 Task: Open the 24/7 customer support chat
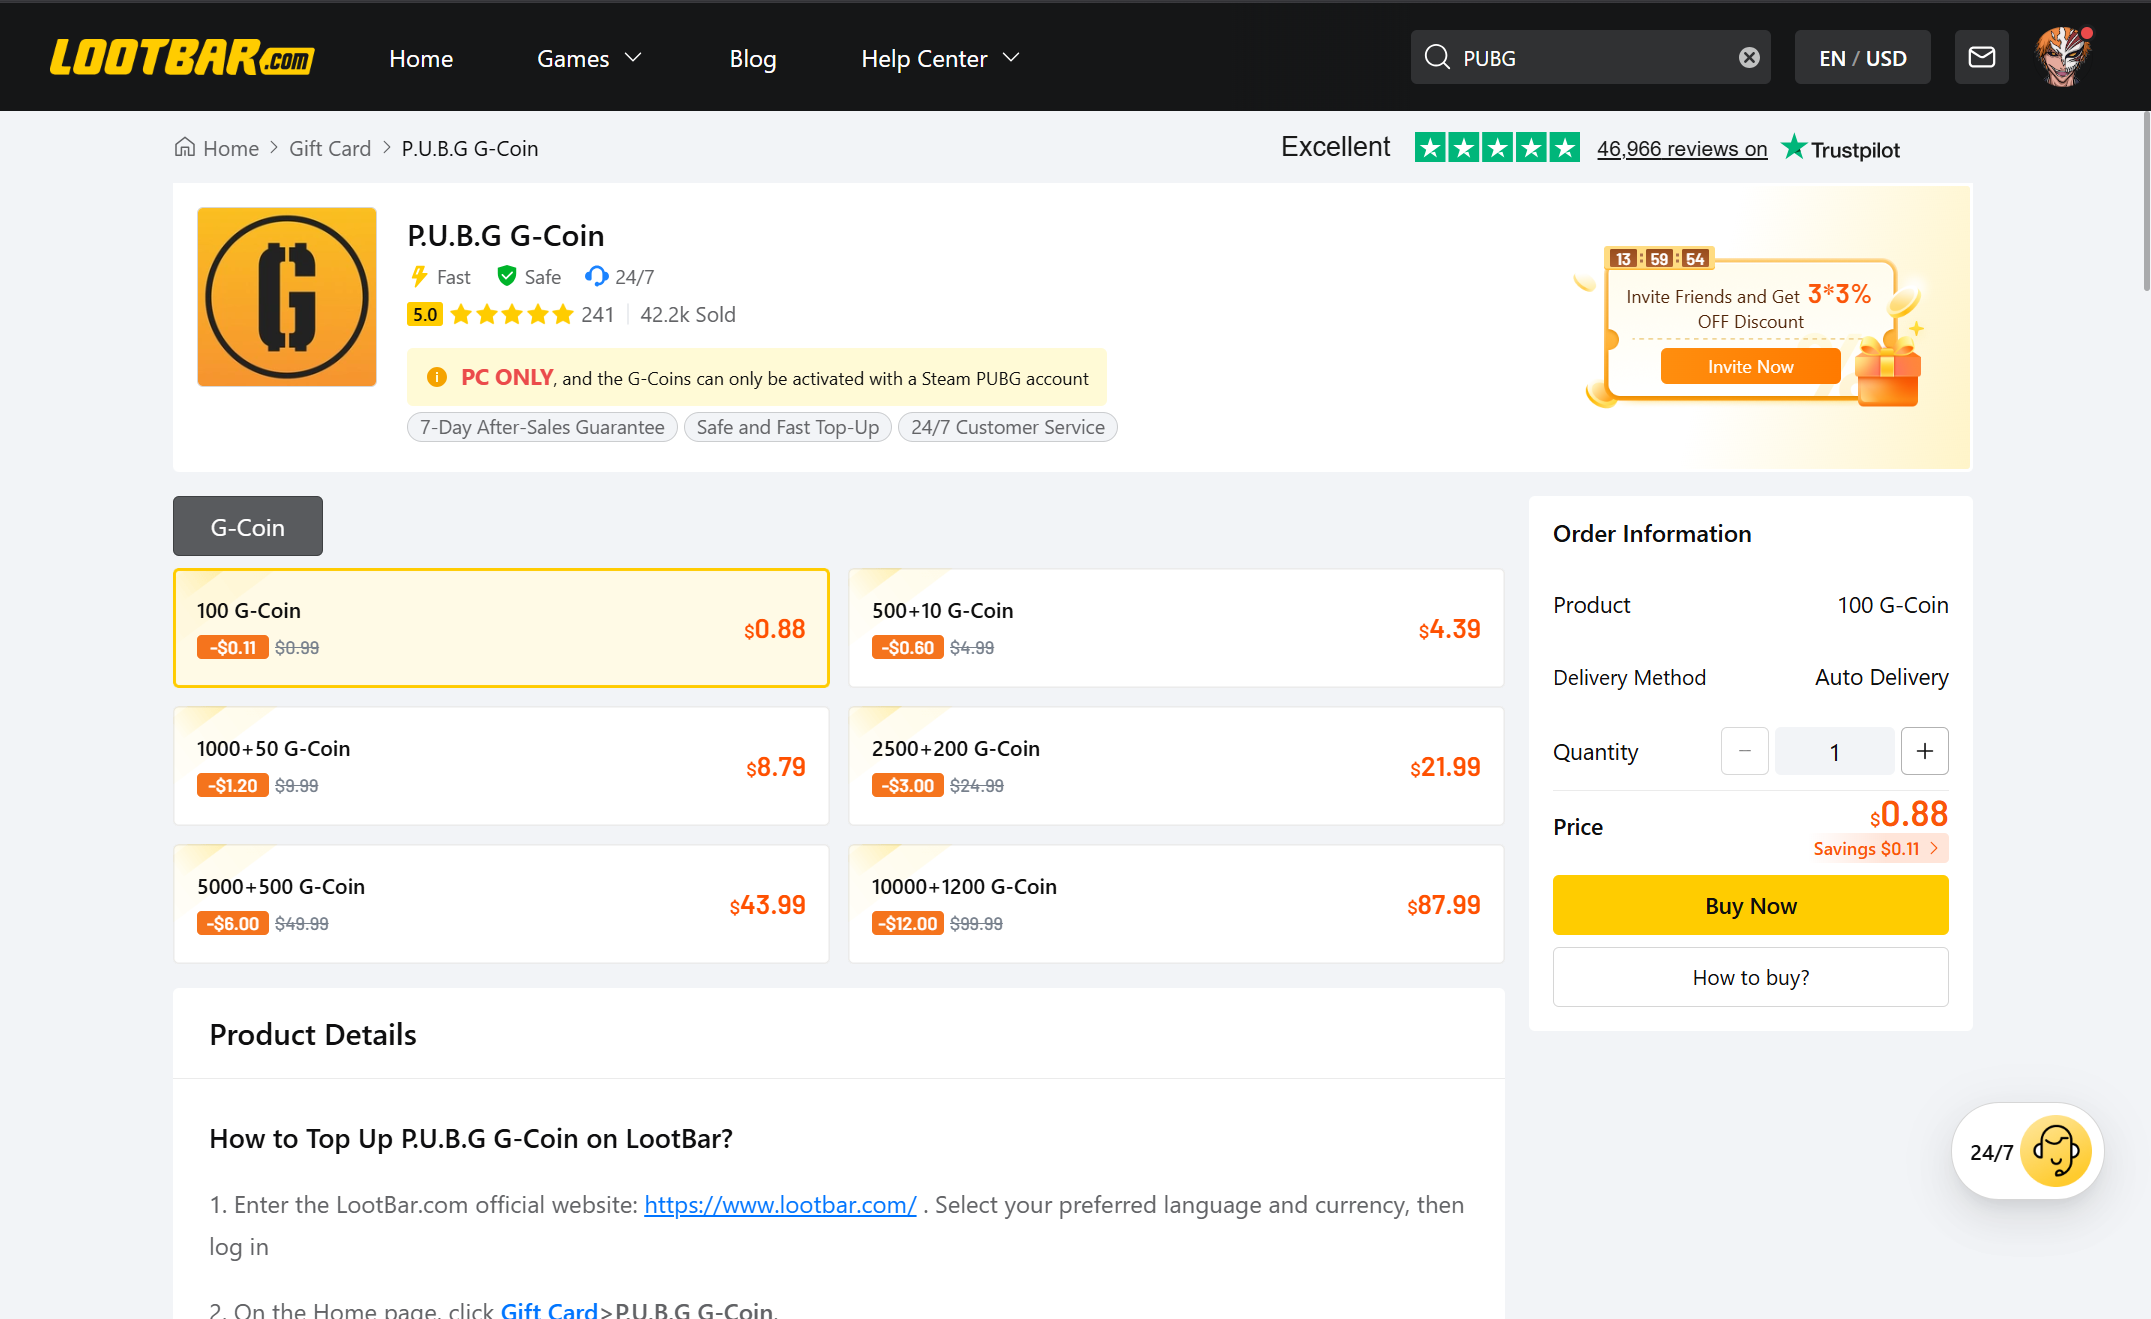coord(2028,1151)
